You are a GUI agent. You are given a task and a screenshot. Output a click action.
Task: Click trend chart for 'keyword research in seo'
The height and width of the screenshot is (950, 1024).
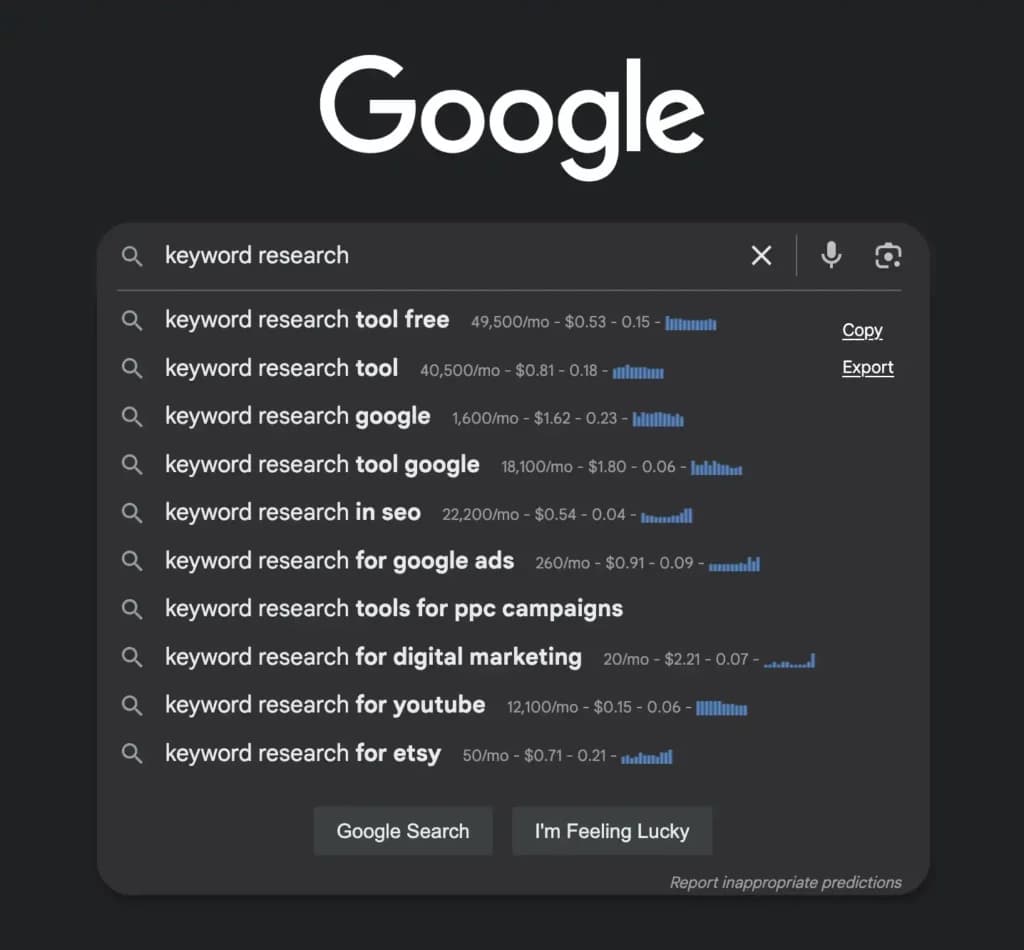pos(667,516)
